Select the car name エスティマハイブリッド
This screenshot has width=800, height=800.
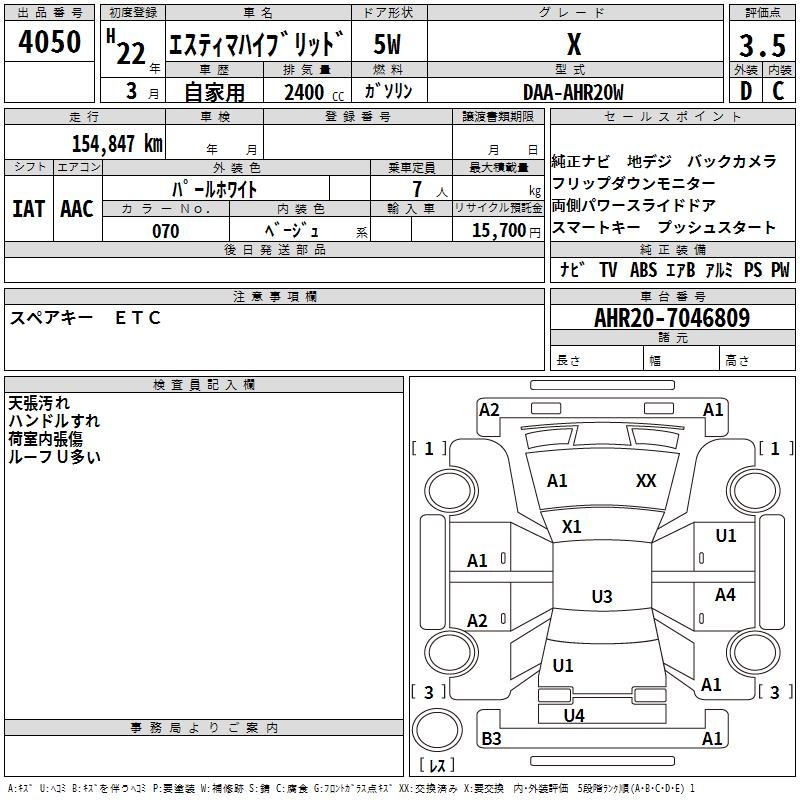click(257, 43)
